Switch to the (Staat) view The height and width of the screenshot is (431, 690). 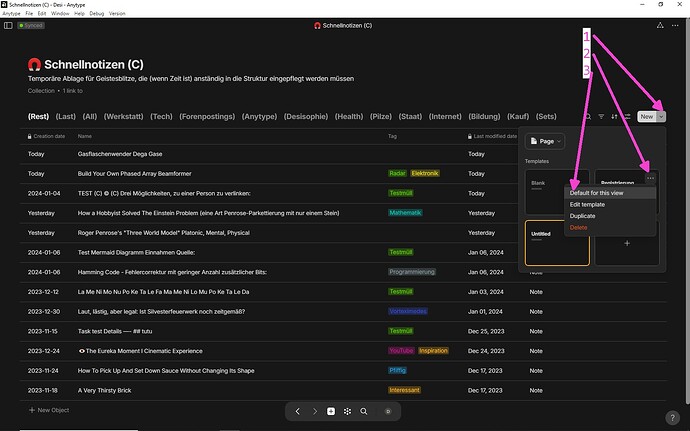coord(410,117)
